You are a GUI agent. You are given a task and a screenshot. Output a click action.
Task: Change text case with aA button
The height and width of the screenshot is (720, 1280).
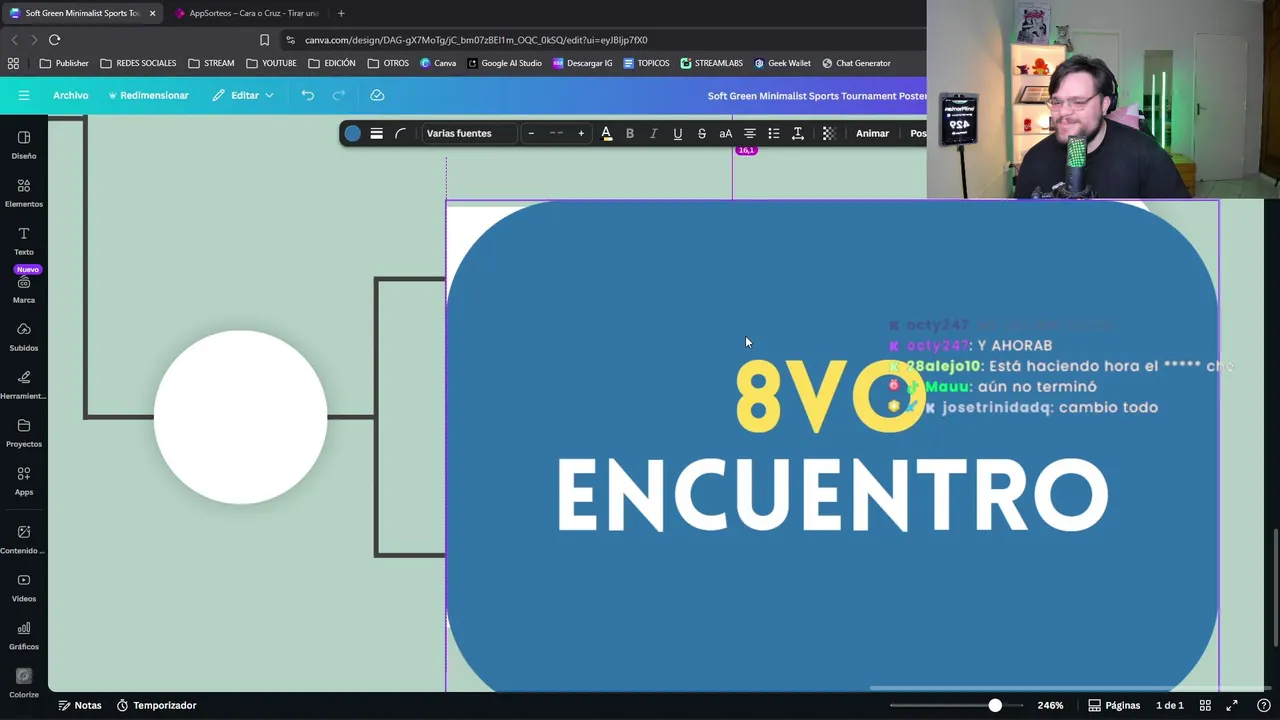pyautogui.click(x=725, y=133)
